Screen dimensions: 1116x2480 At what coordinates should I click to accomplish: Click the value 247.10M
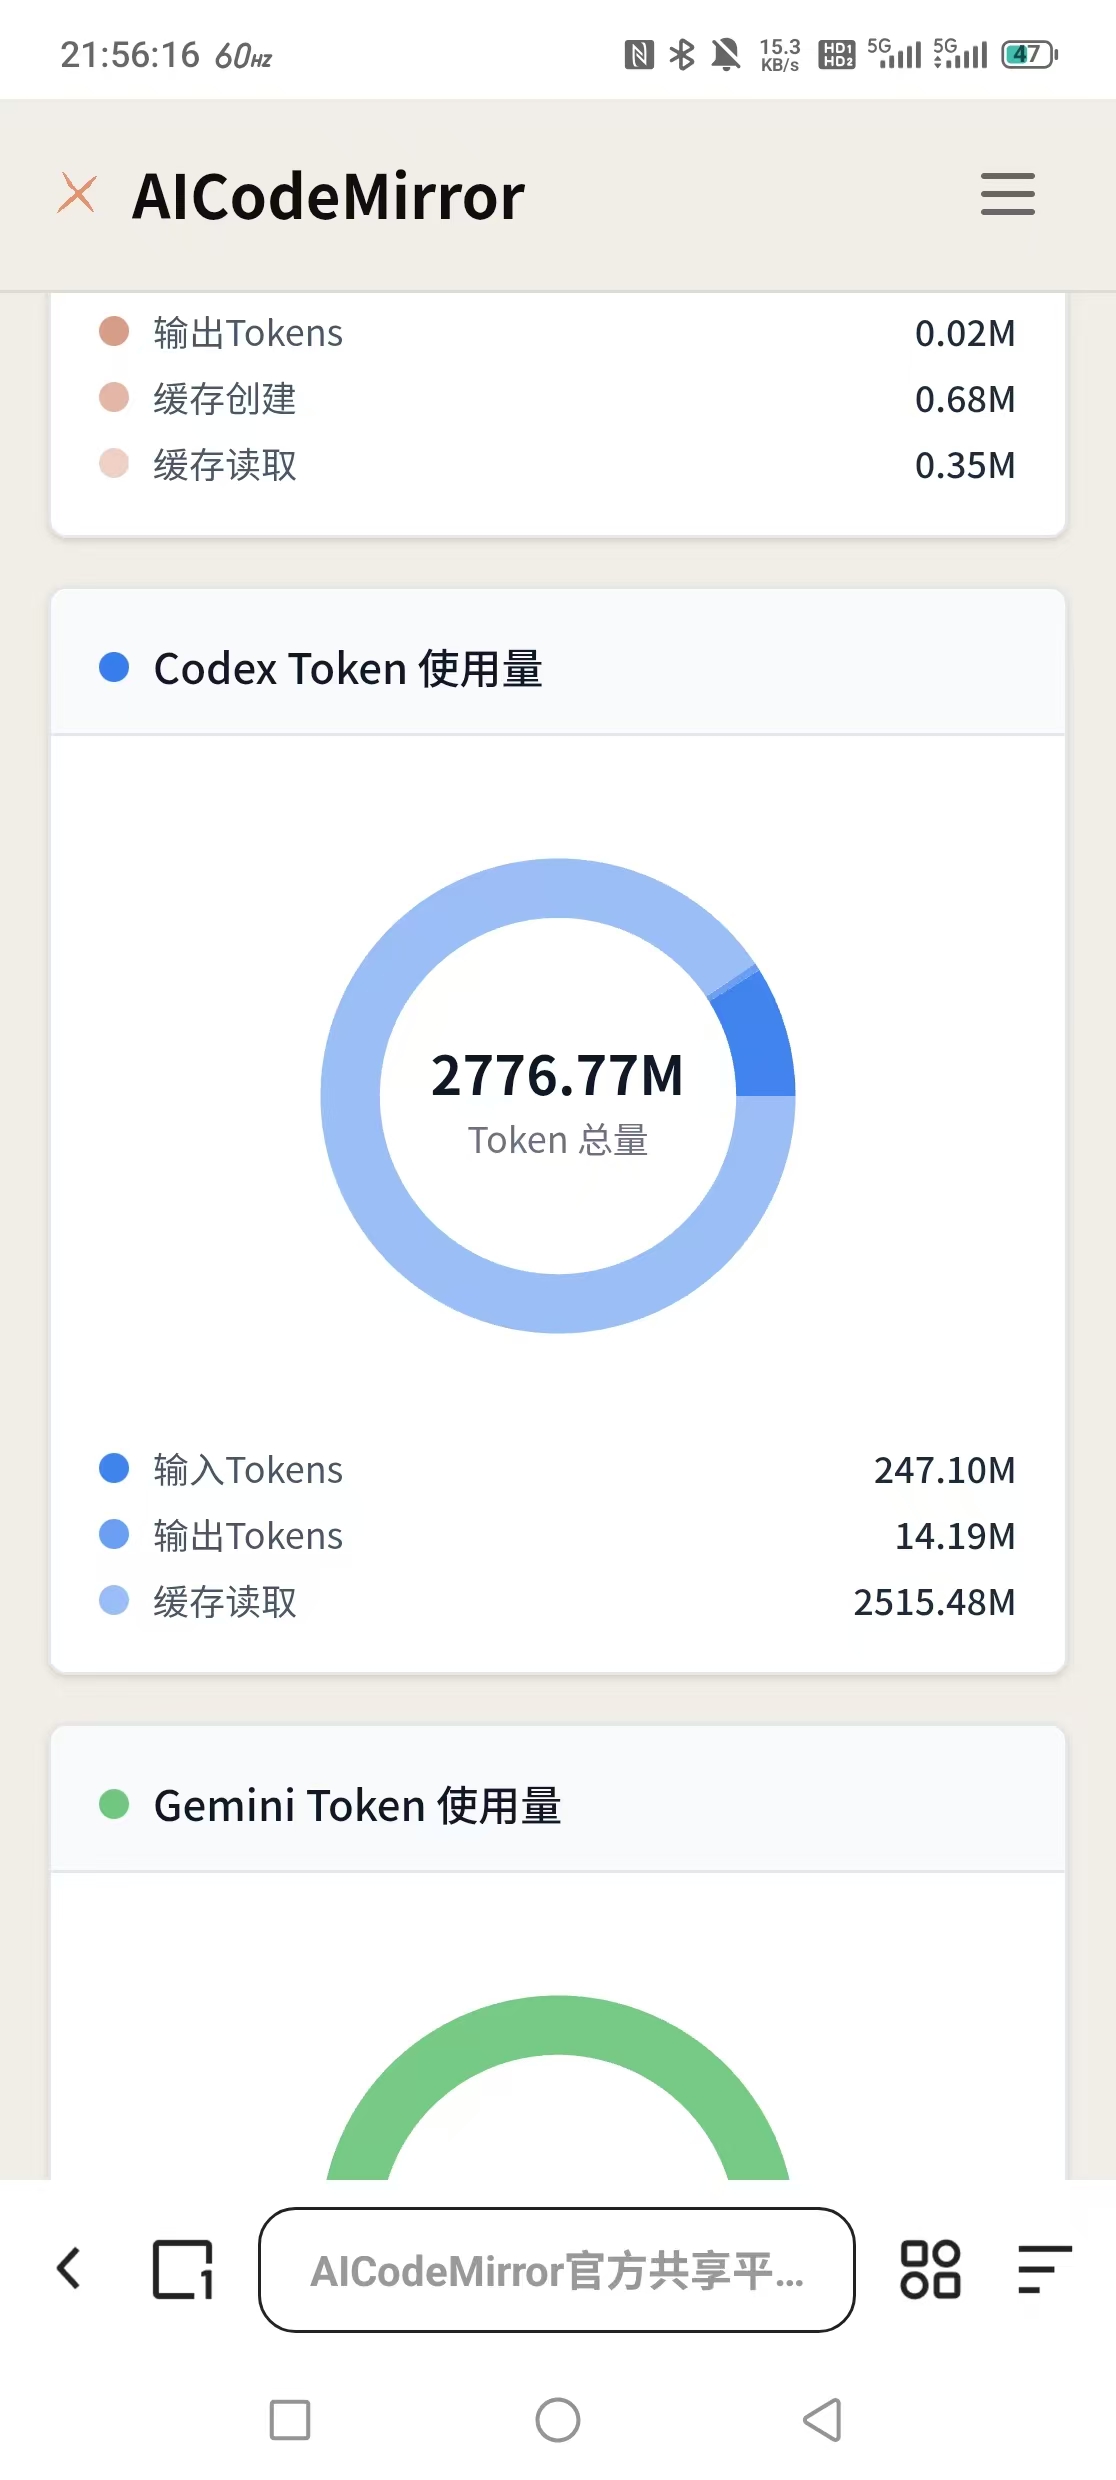944,1470
